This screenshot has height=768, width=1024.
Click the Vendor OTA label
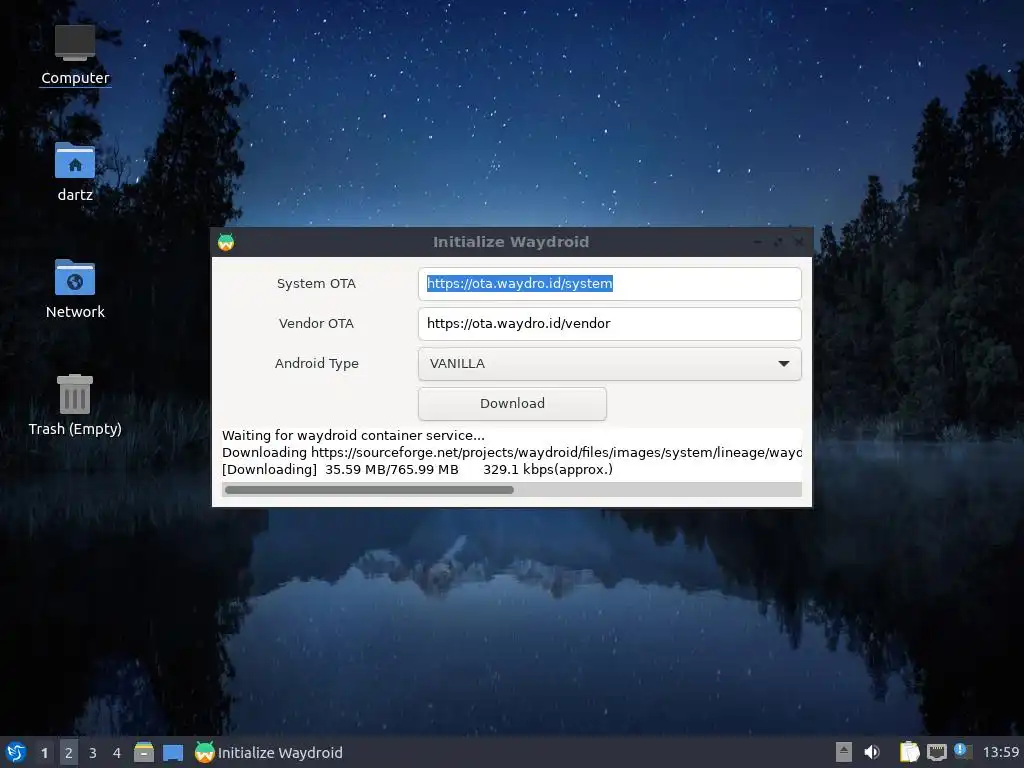pyautogui.click(x=316, y=323)
